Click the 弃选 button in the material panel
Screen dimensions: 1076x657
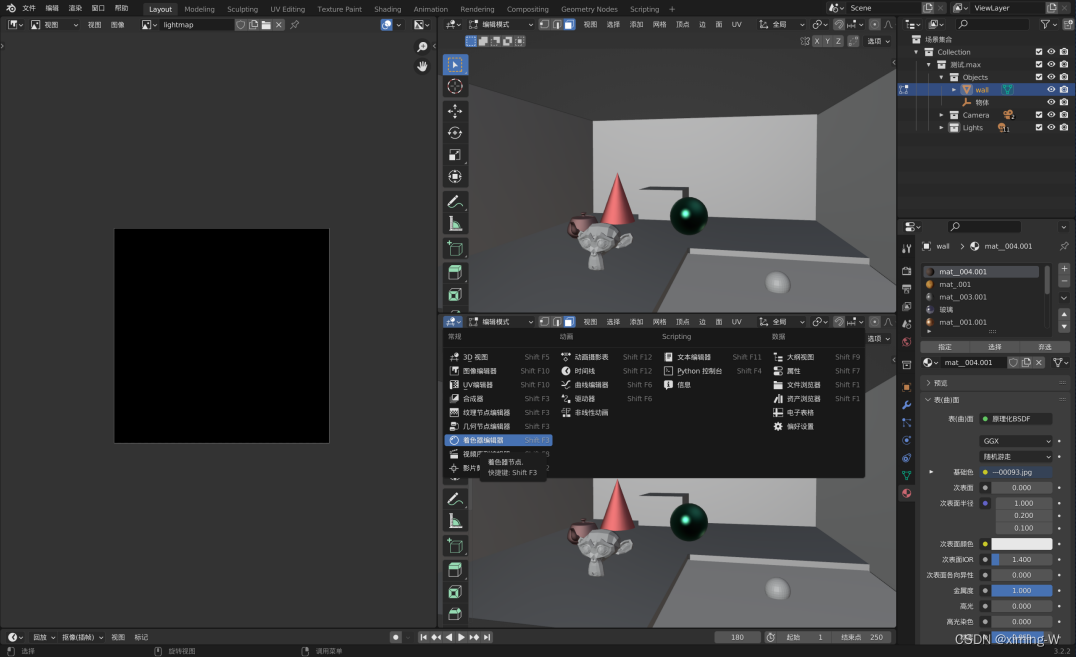click(x=1046, y=347)
